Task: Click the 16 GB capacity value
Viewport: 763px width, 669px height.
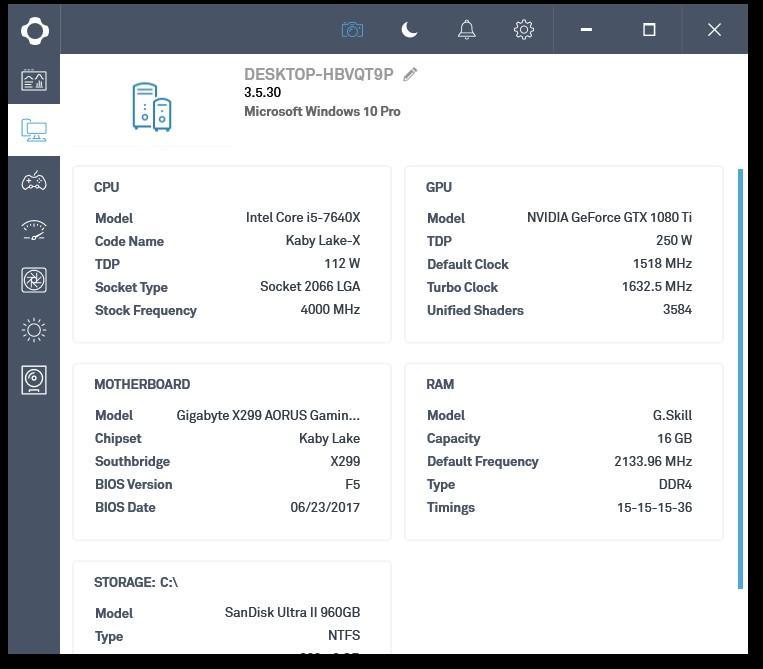Action: pos(674,438)
